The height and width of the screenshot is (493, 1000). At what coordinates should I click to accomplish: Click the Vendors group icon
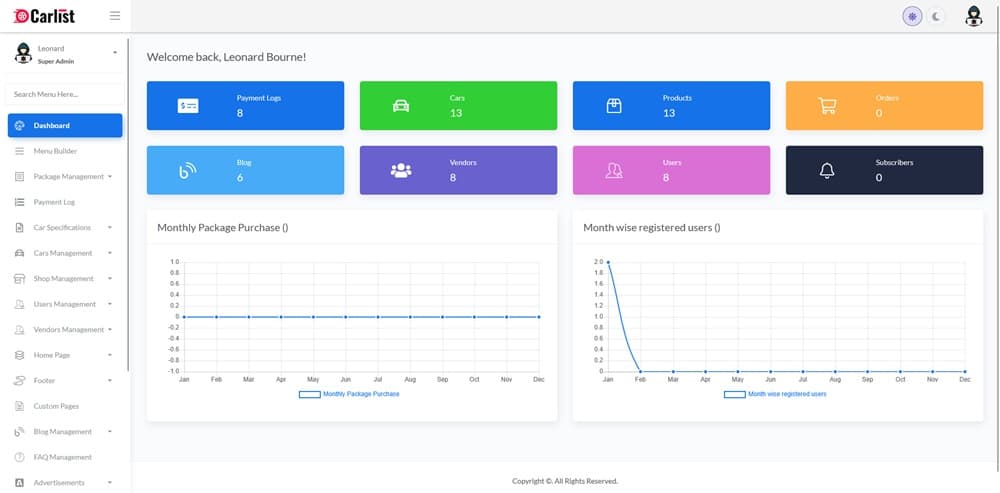(401, 171)
